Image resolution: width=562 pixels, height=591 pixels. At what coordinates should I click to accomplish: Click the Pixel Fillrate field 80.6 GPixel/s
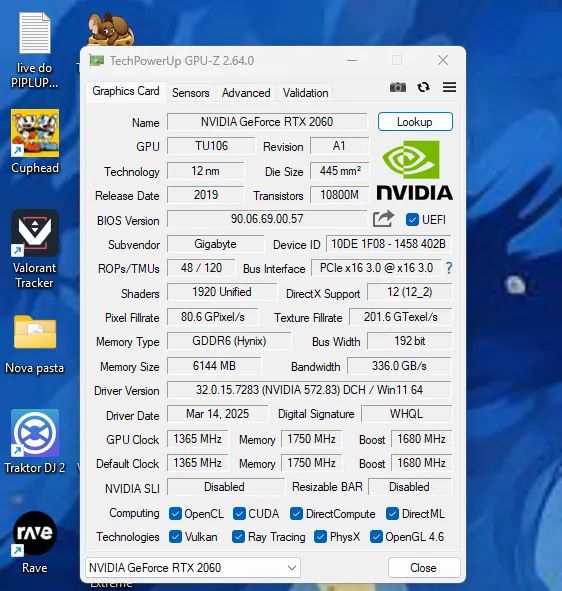[x=213, y=317]
